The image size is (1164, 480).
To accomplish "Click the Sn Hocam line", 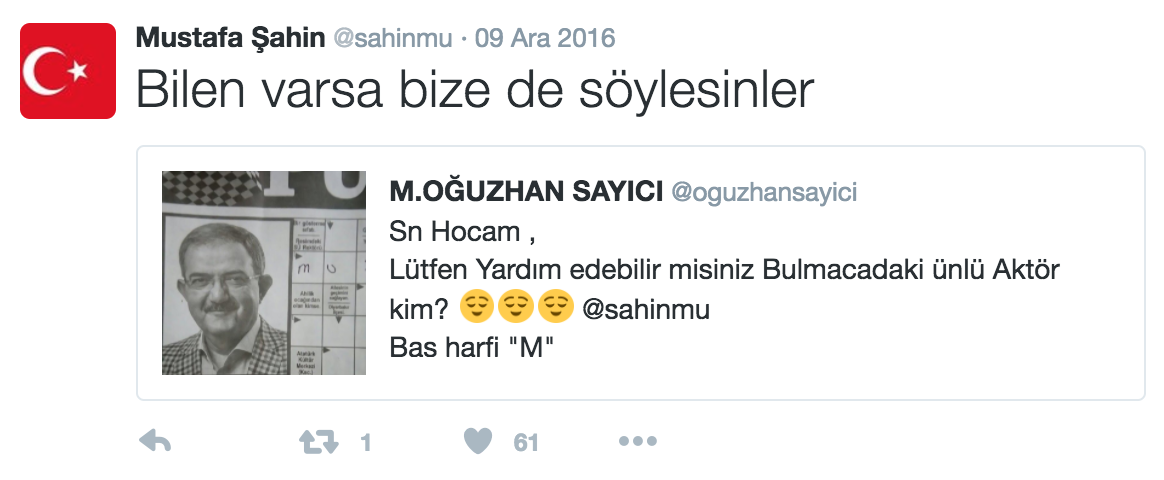I will click(462, 232).
